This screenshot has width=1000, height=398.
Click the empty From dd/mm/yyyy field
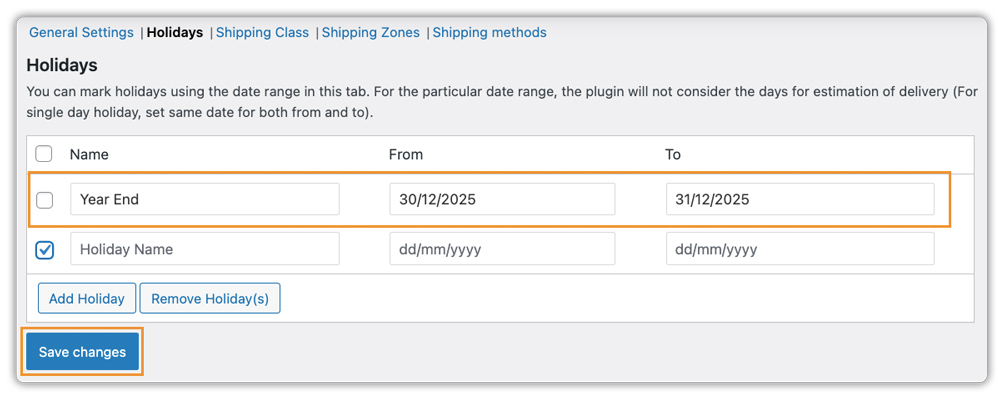pos(503,249)
